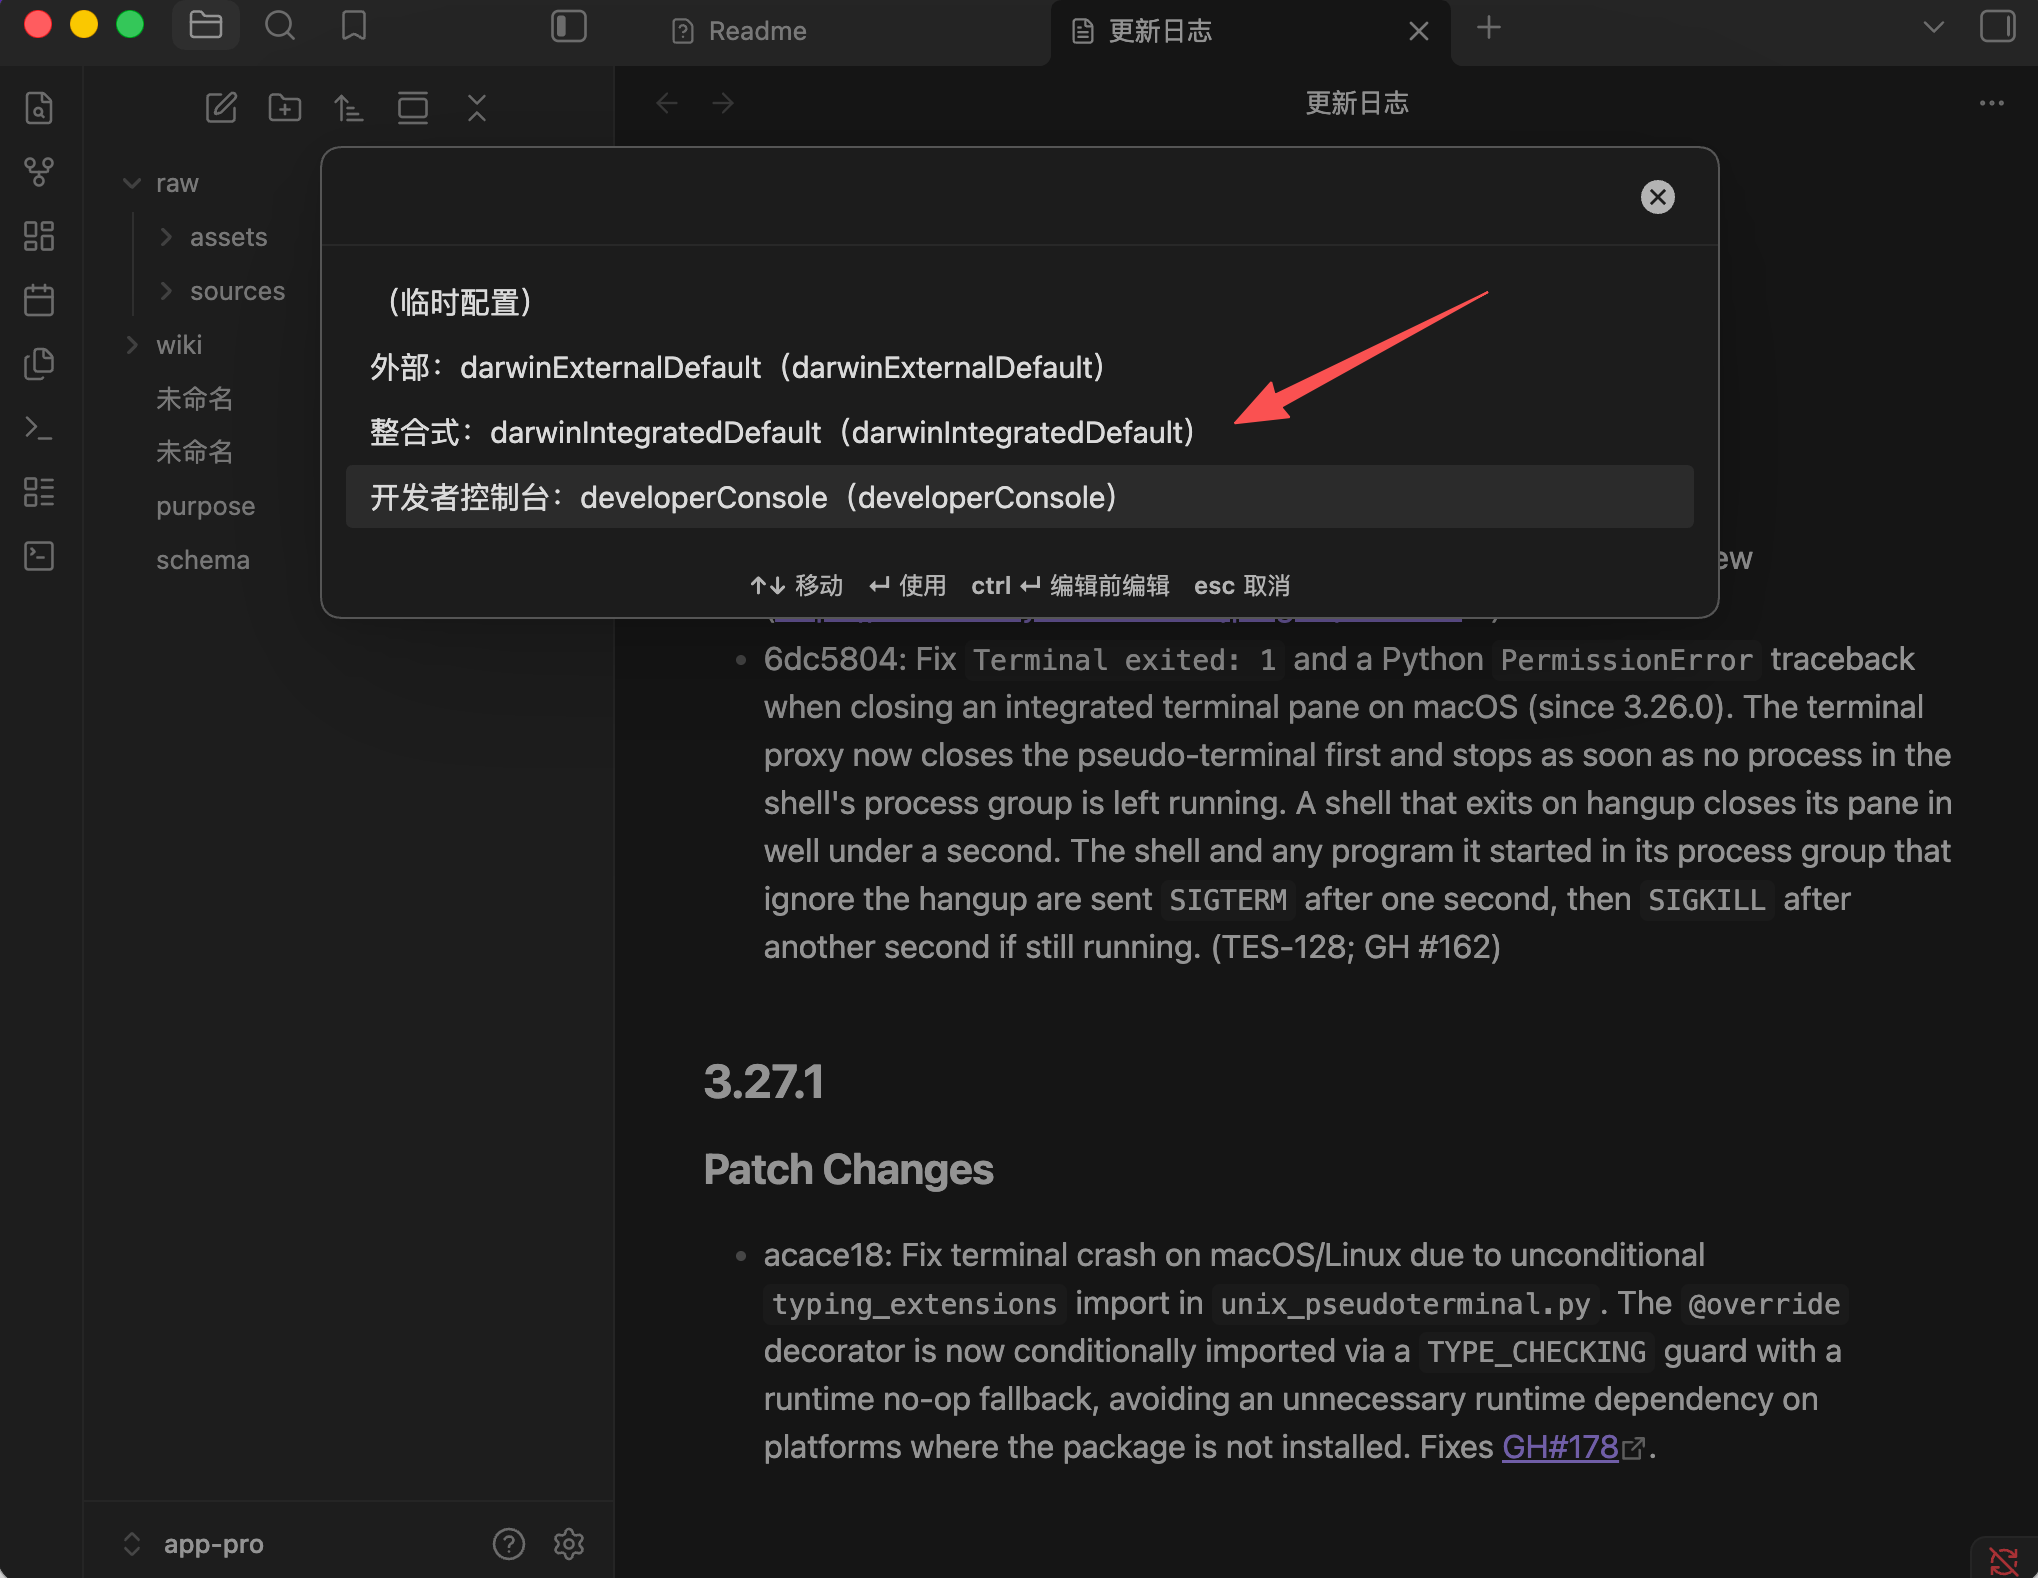Open the purpose note
The image size is (2038, 1578).
(205, 506)
